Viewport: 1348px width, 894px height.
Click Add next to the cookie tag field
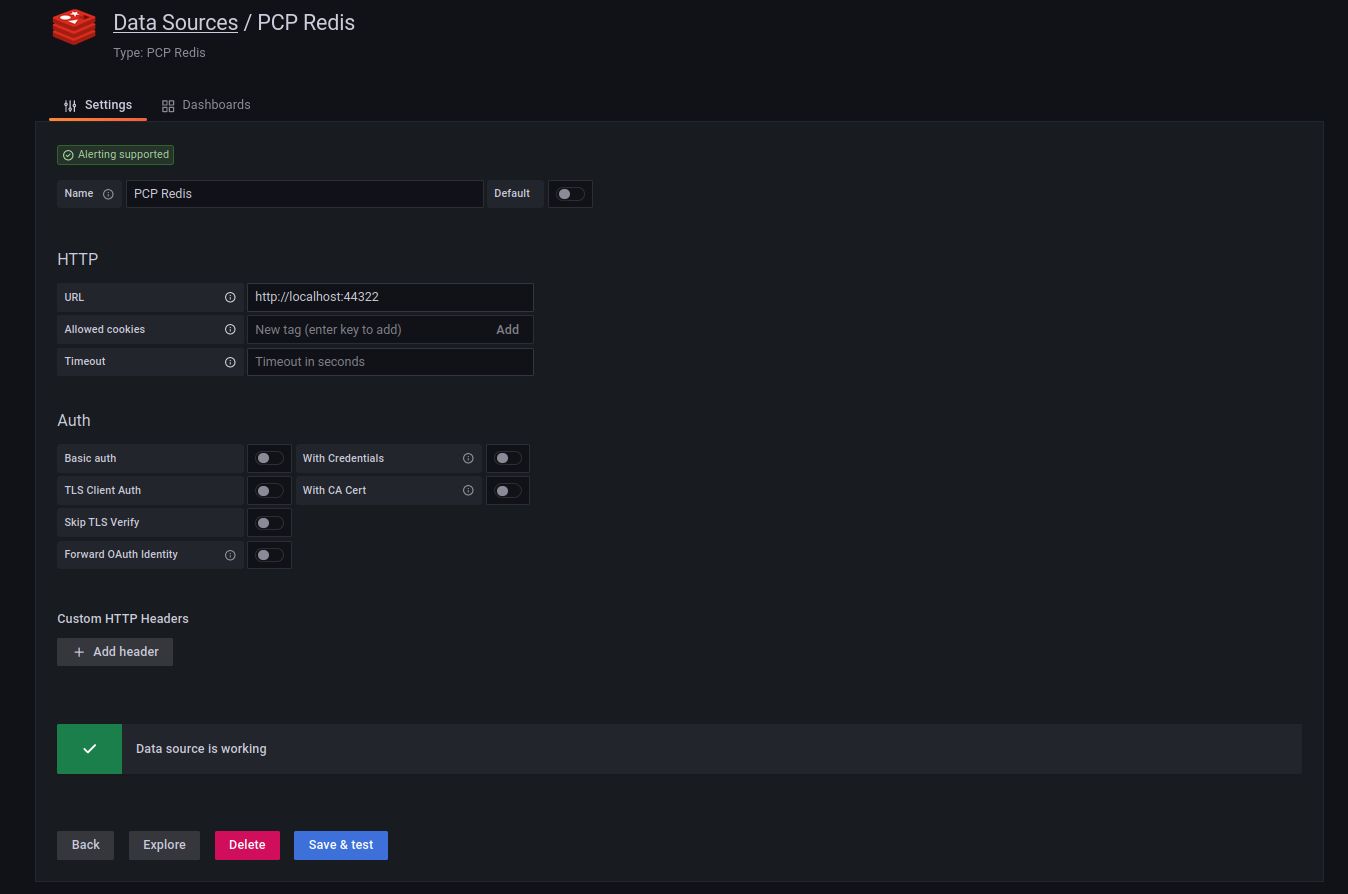coord(508,330)
